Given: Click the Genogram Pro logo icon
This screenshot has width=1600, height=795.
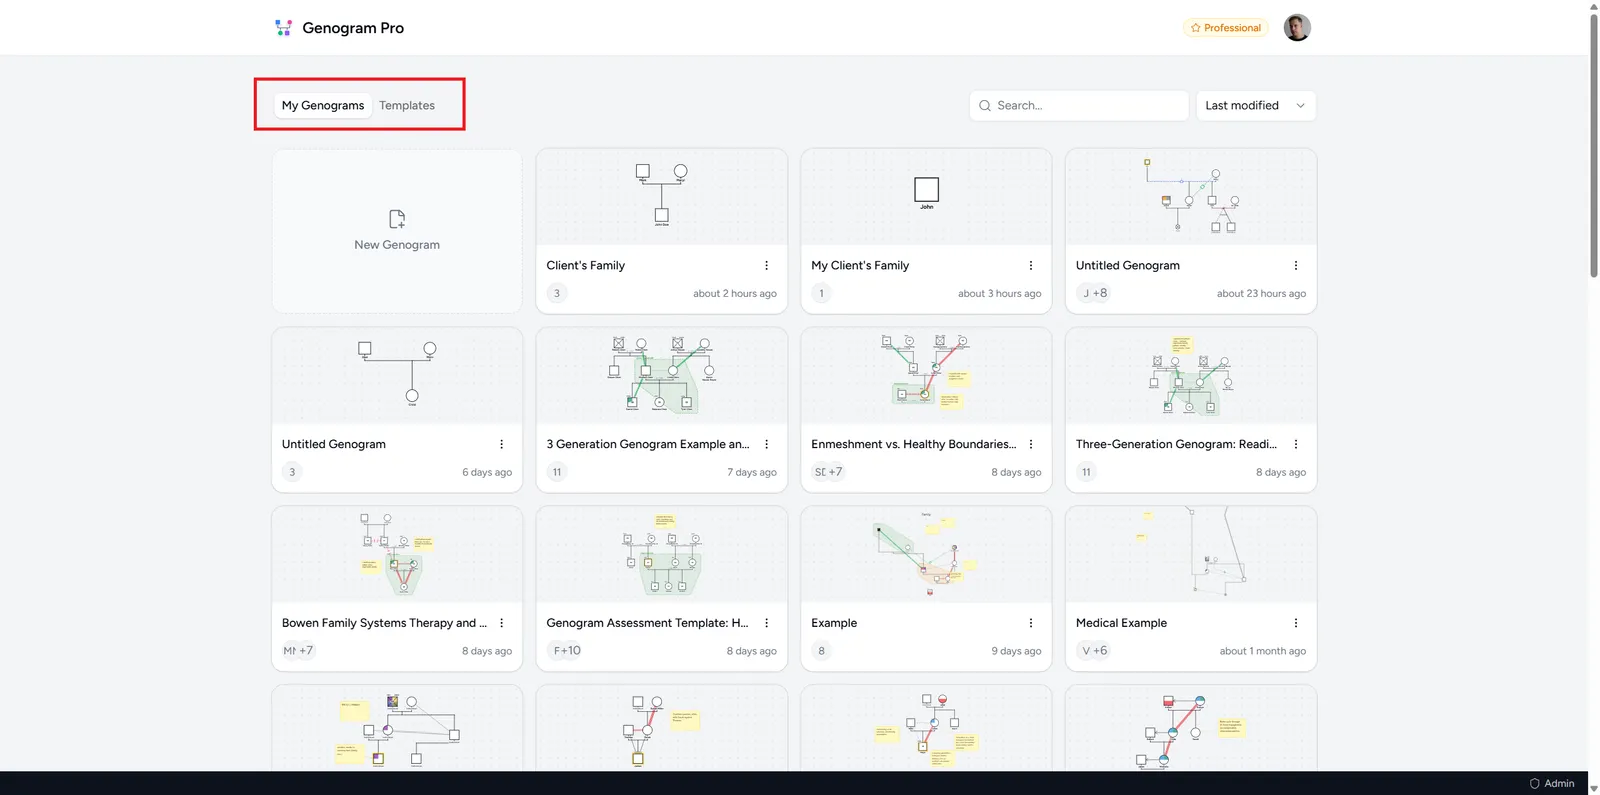Looking at the screenshot, I should coord(283,28).
